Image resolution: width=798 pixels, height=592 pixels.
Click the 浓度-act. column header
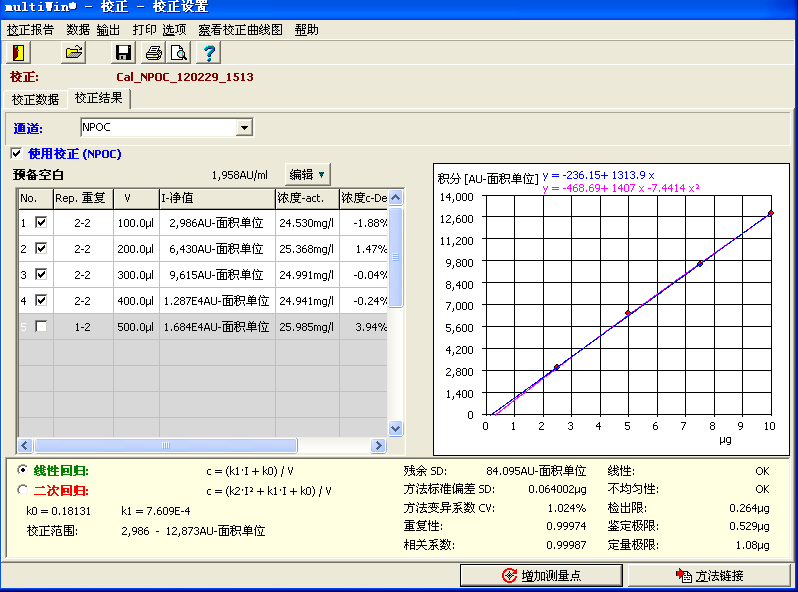point(305,198)
